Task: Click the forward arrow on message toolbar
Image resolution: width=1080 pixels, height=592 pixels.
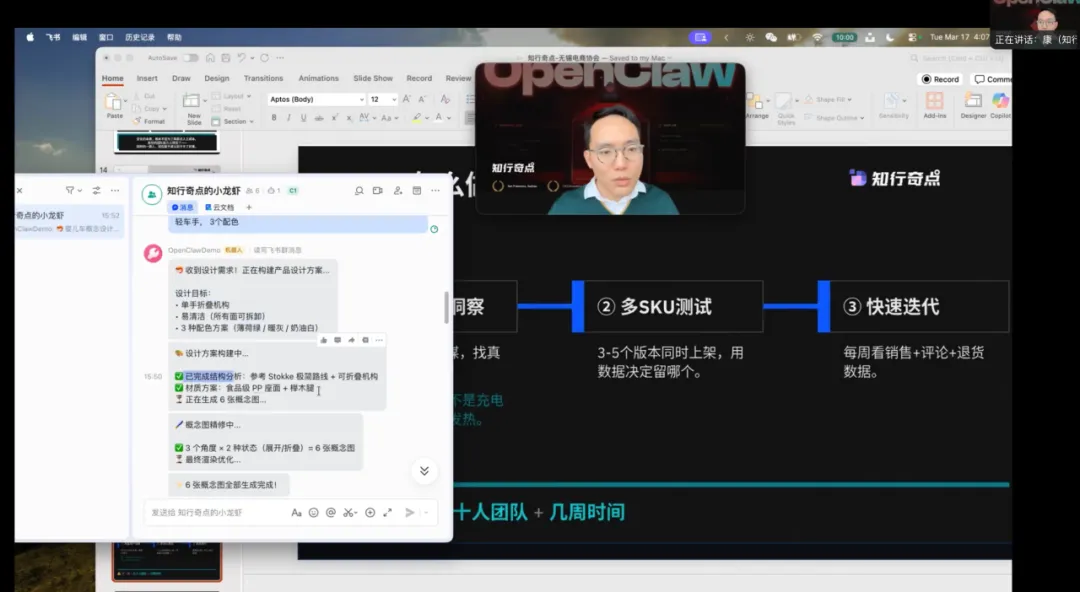Action: point(351,340)
